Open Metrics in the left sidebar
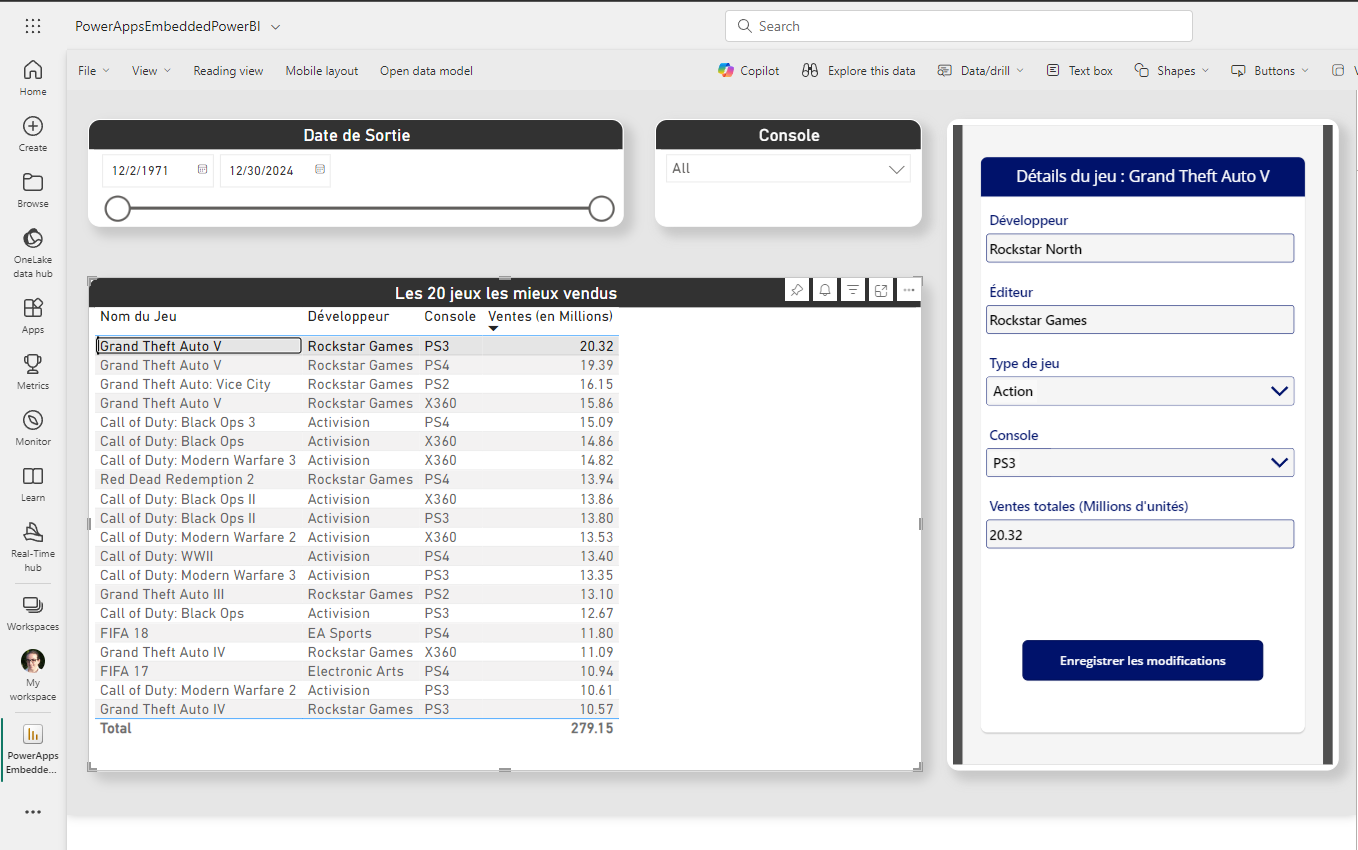This screenshot has height=850, width=1358. 33,372
